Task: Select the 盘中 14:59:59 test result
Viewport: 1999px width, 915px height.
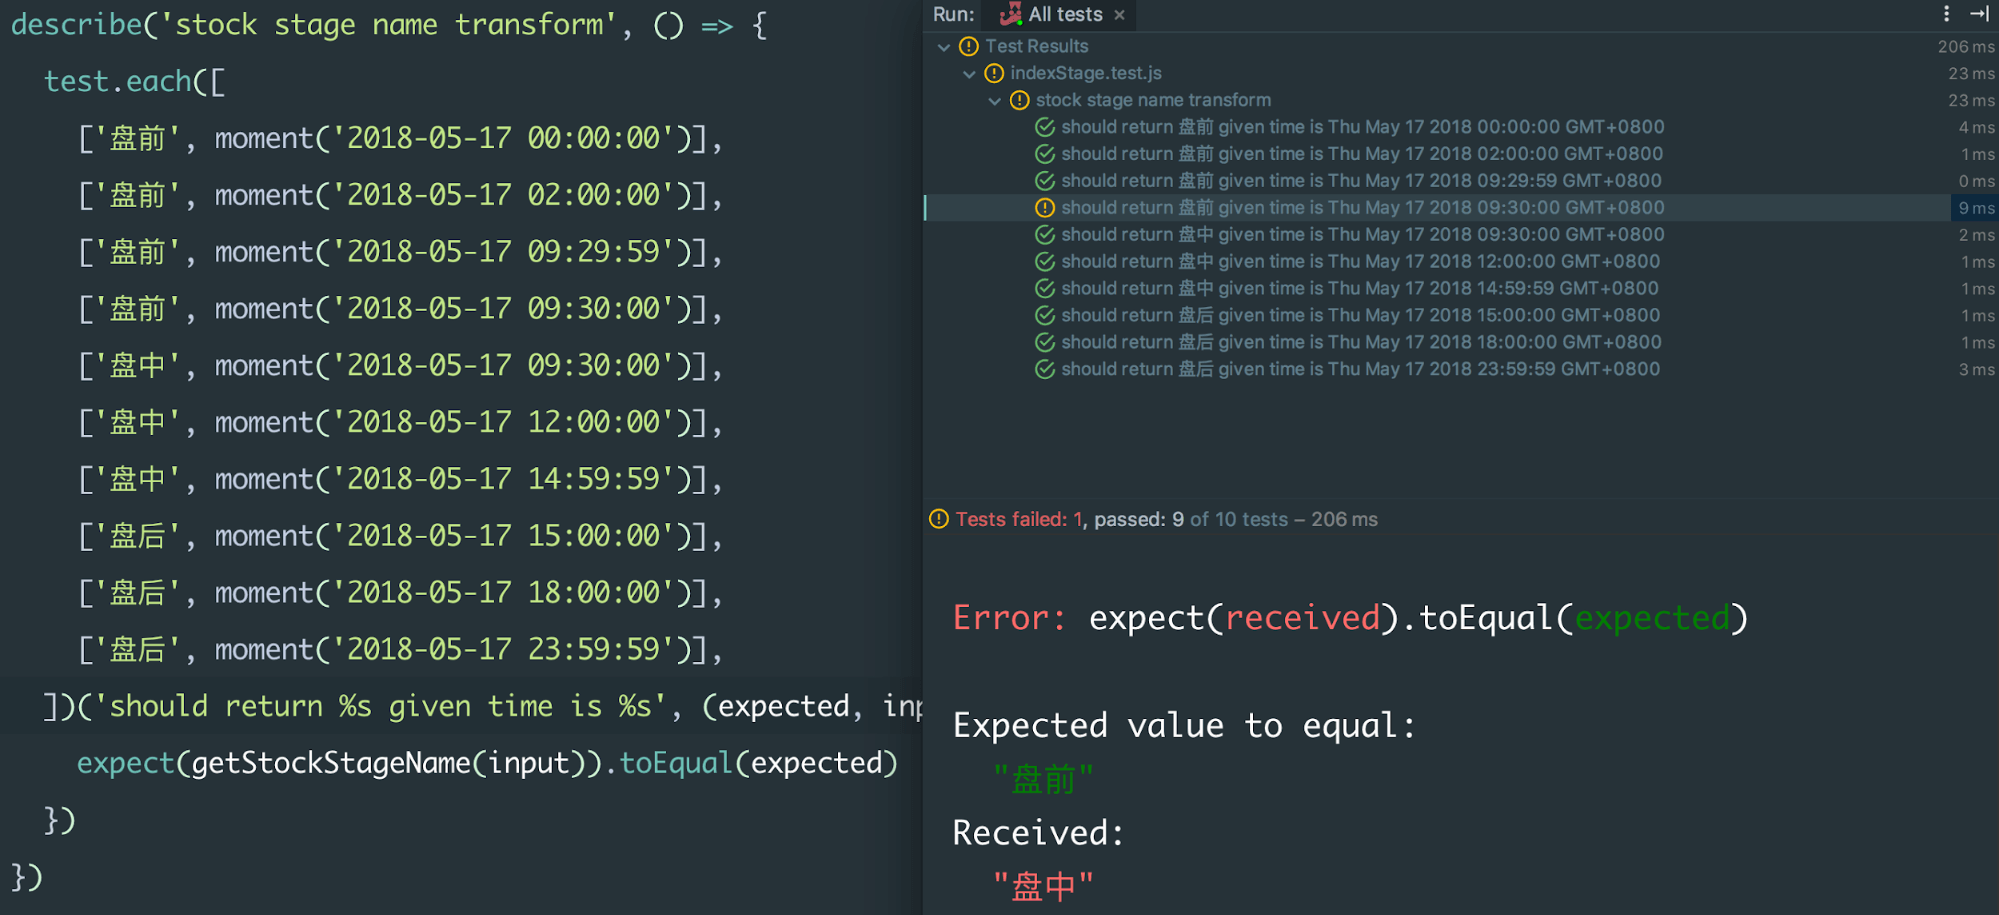Action: [1360, 289]
